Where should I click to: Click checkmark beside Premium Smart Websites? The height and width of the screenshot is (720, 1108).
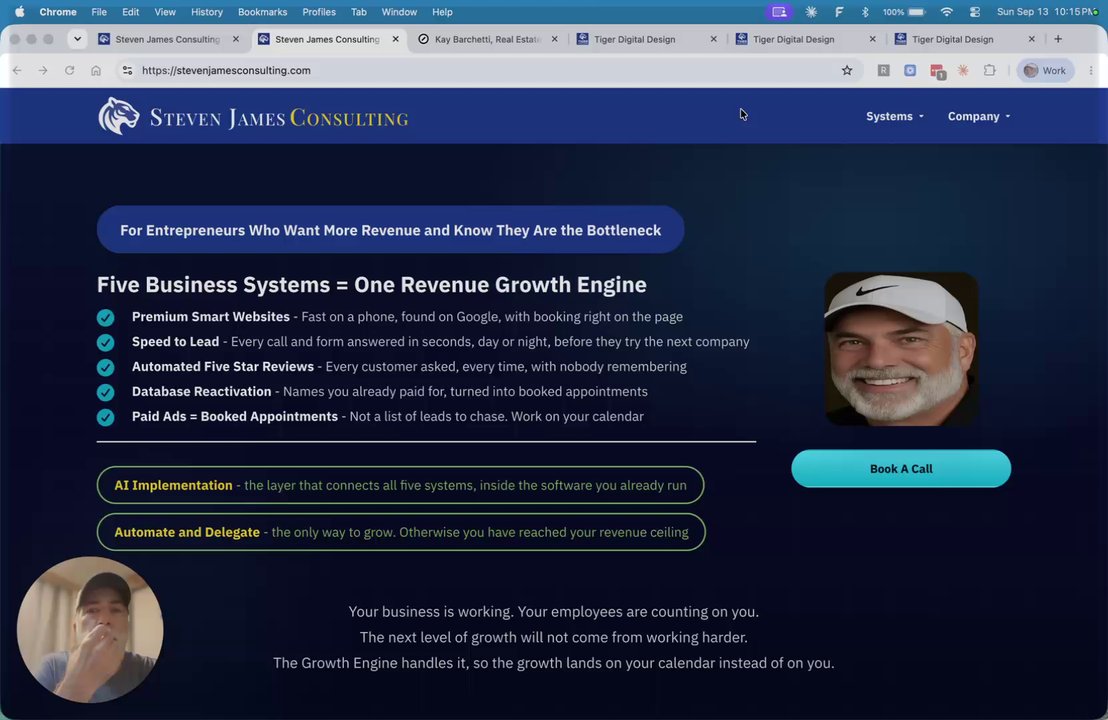click(105, 317)
